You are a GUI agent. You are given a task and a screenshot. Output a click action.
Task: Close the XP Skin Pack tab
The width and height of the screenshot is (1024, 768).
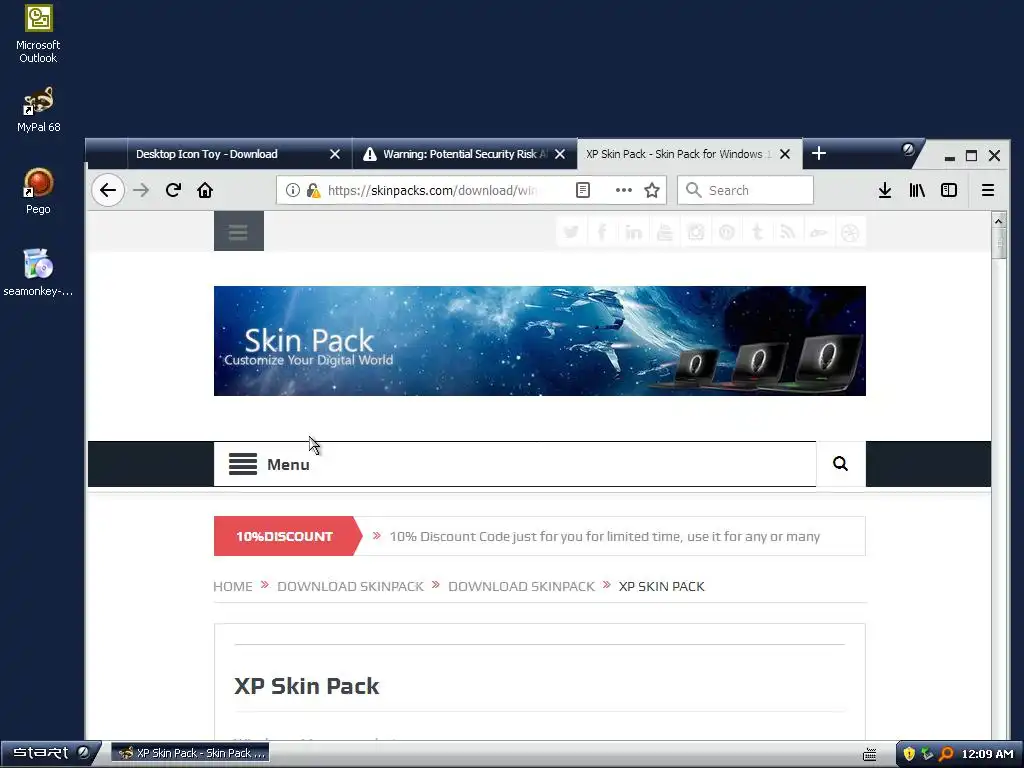pyautogui.click(x=785, y=154)
